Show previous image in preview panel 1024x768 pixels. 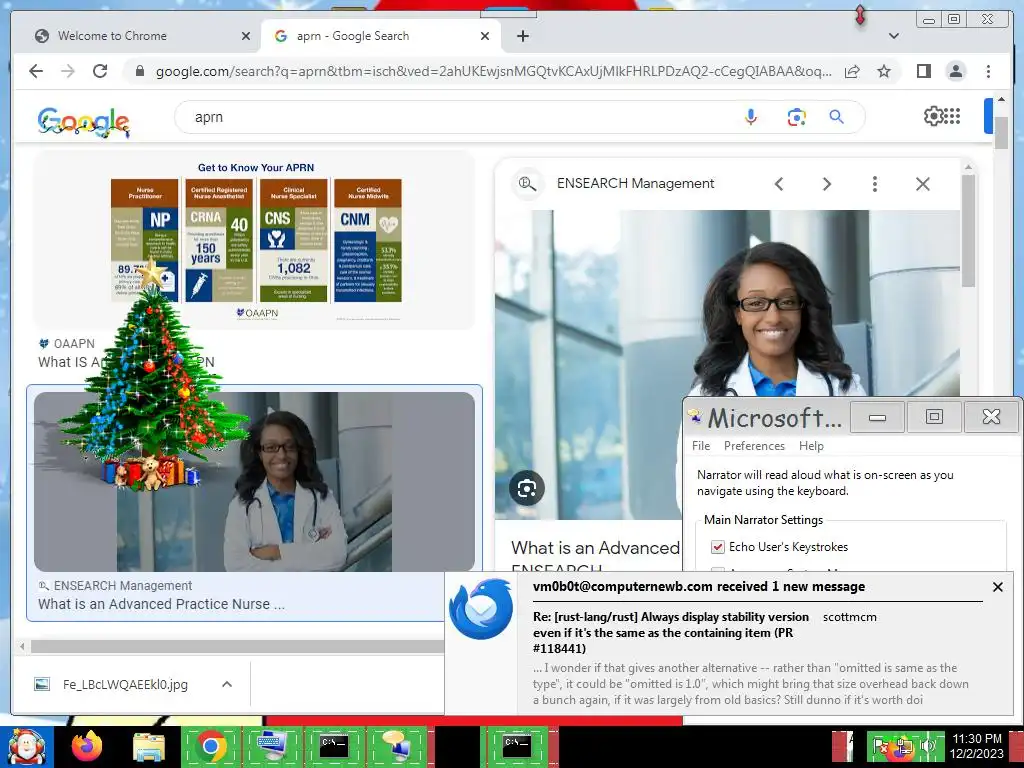pos(778,184)
